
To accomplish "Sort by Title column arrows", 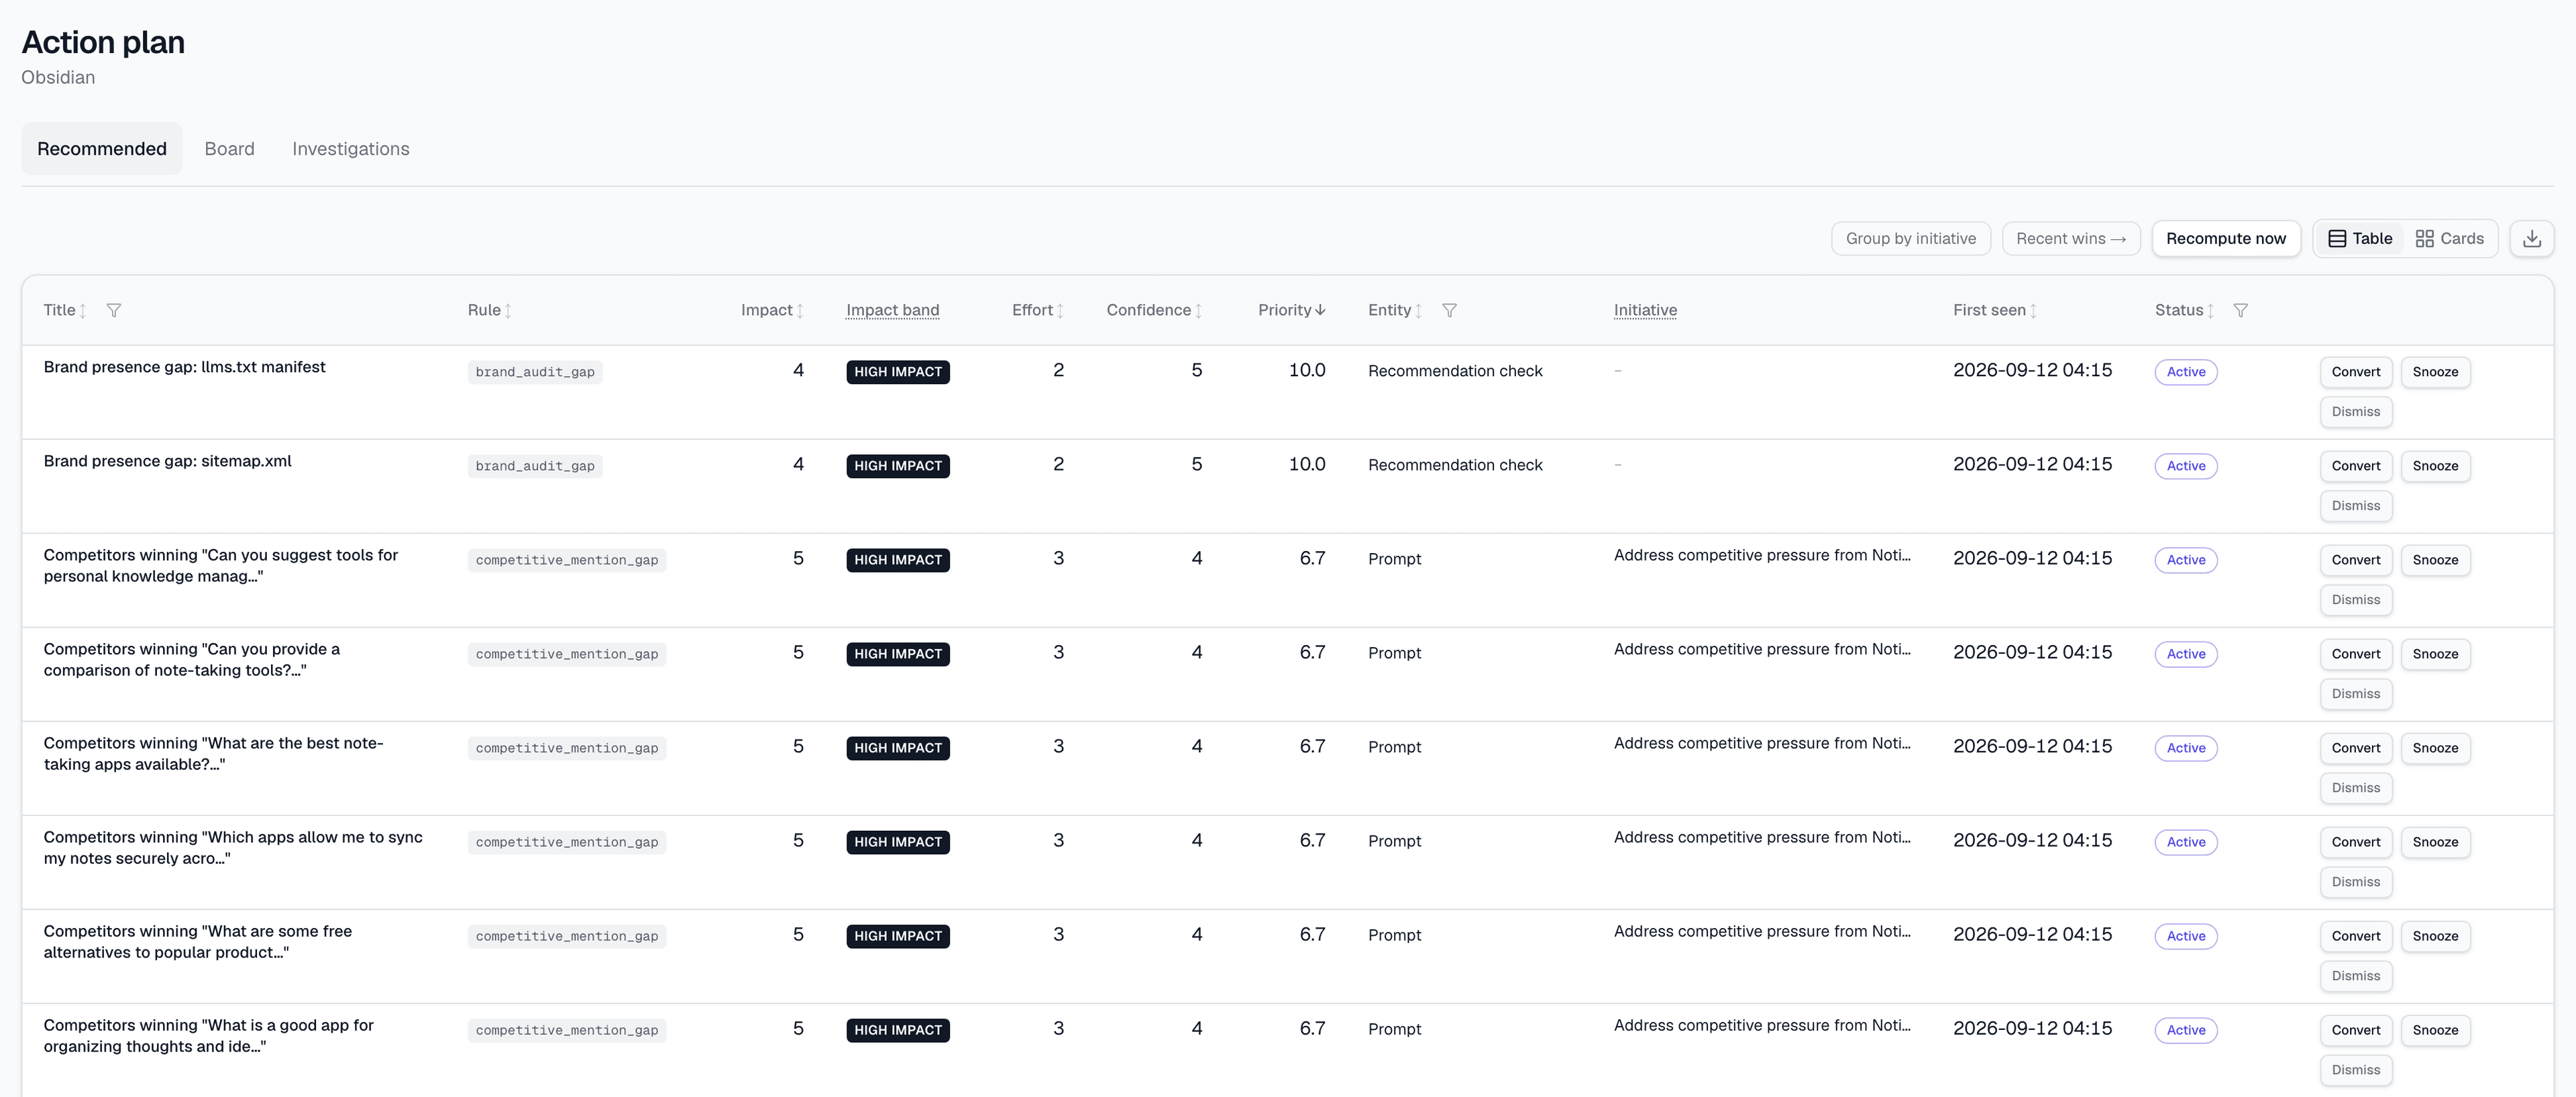I will point(83,311).
